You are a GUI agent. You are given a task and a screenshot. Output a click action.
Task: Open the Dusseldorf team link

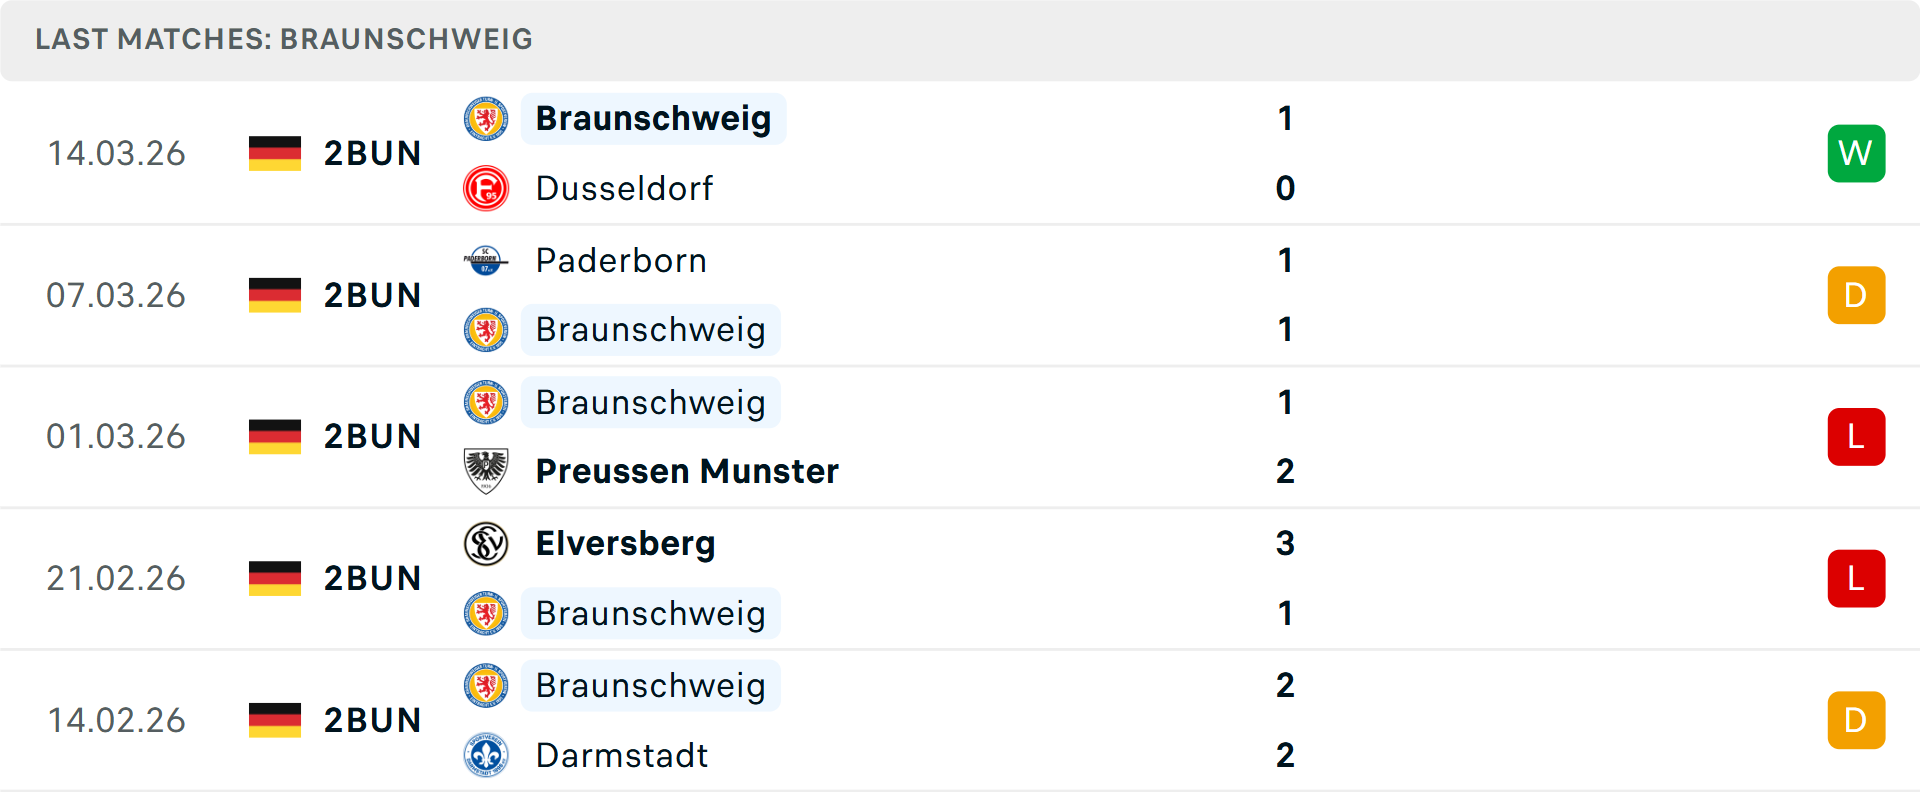pos(624,188)
